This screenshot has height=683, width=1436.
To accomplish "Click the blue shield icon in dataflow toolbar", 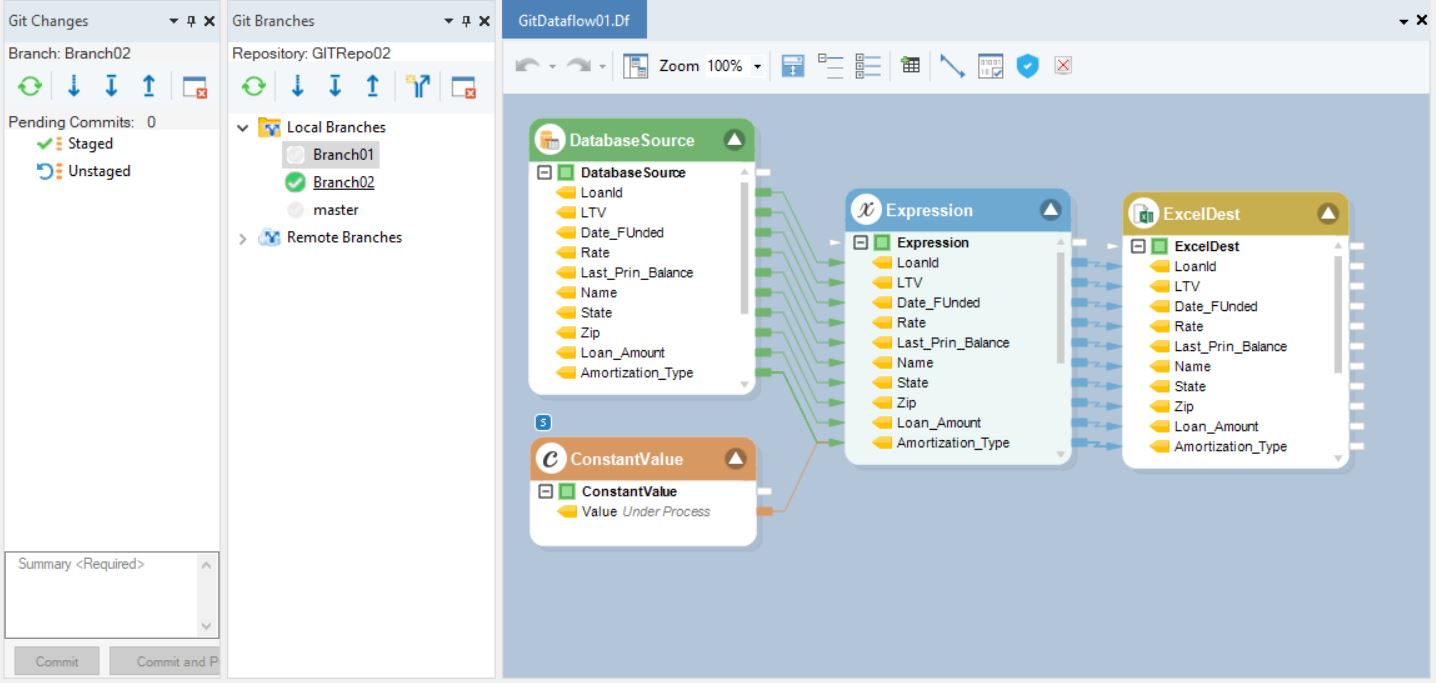I will (x=1027, y=66).
